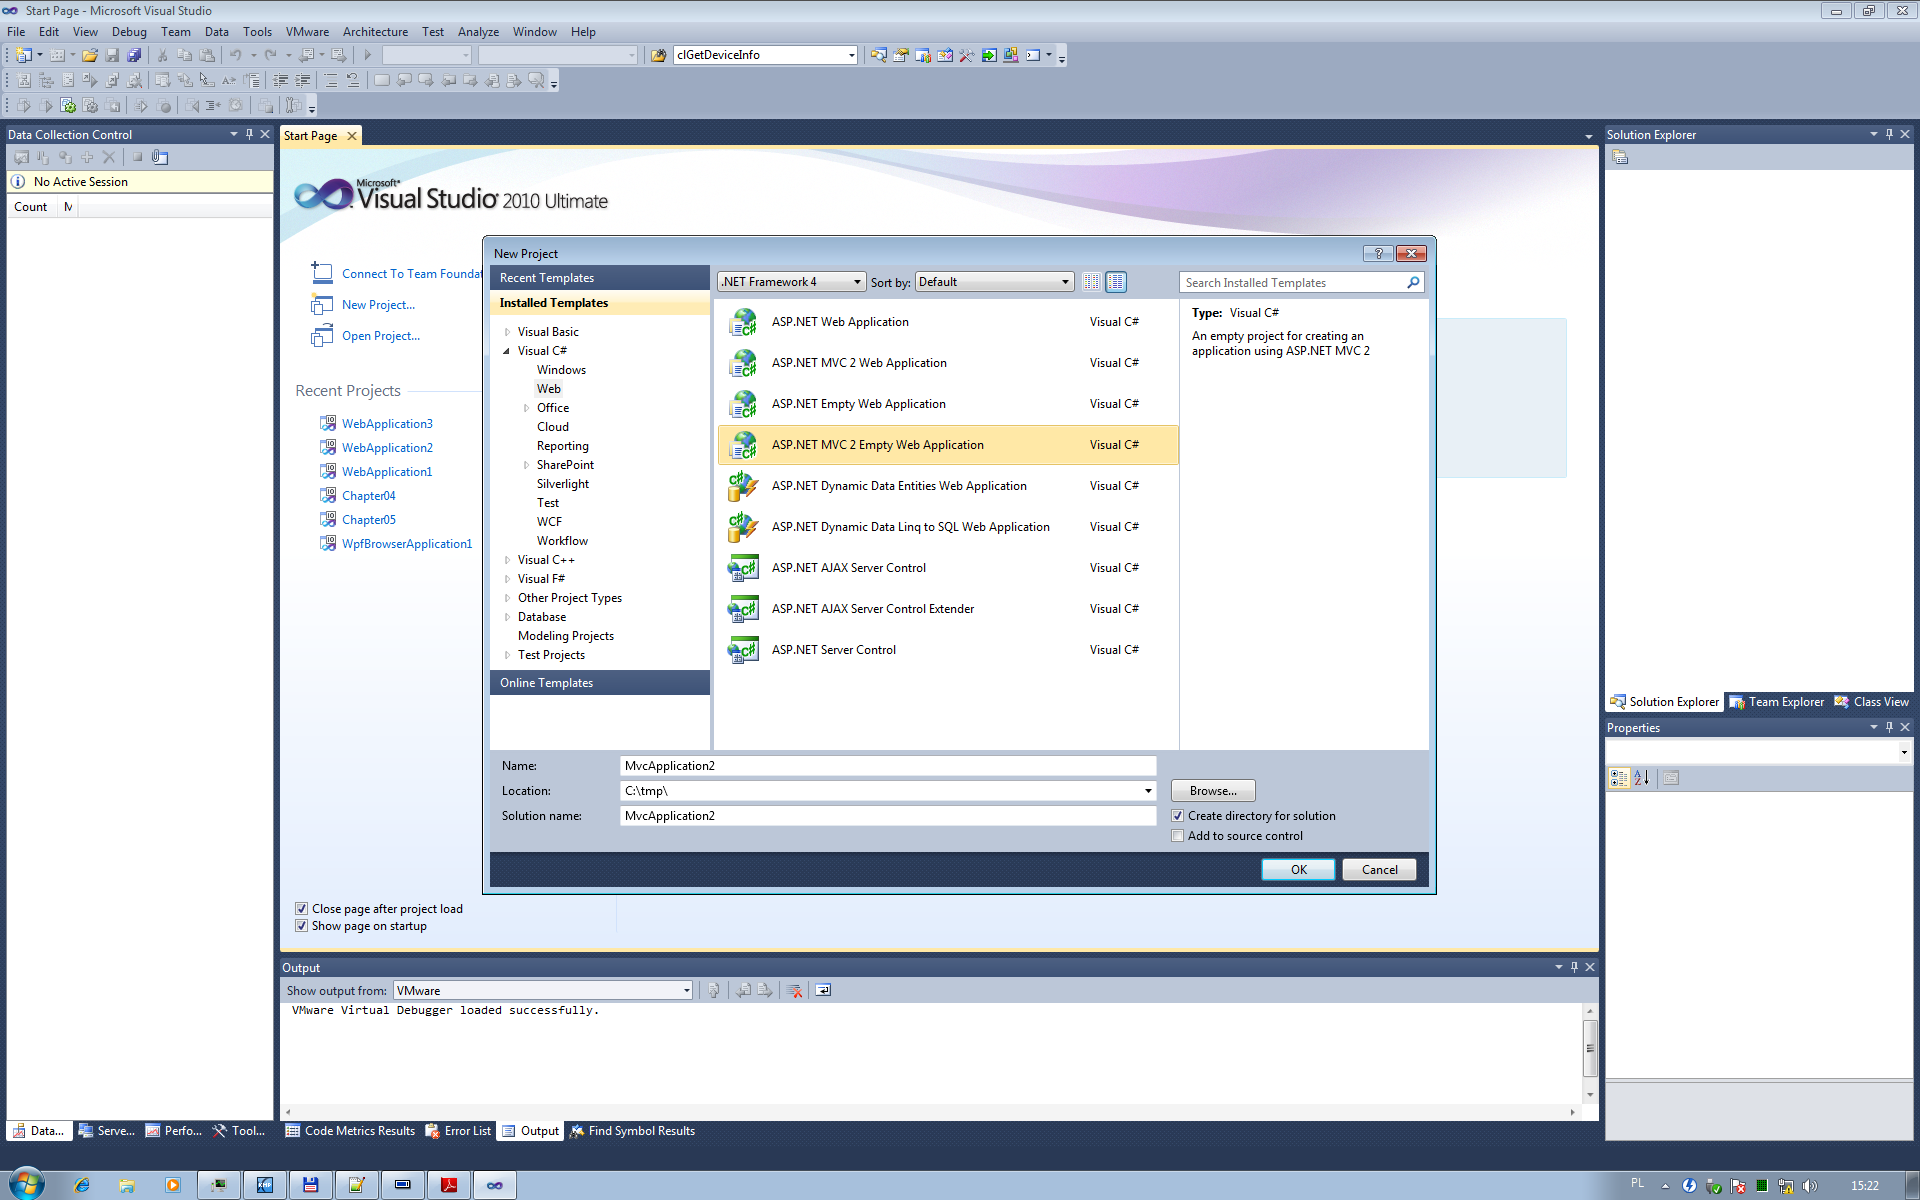Open the Debug menu

pos(129,32)
